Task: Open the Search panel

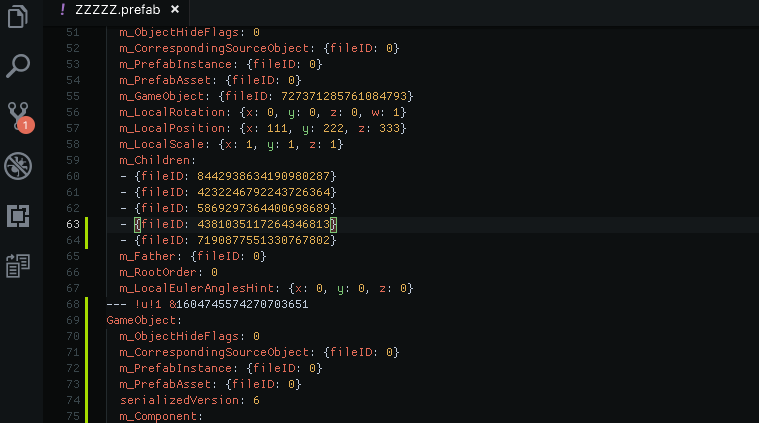Action: 18,66
